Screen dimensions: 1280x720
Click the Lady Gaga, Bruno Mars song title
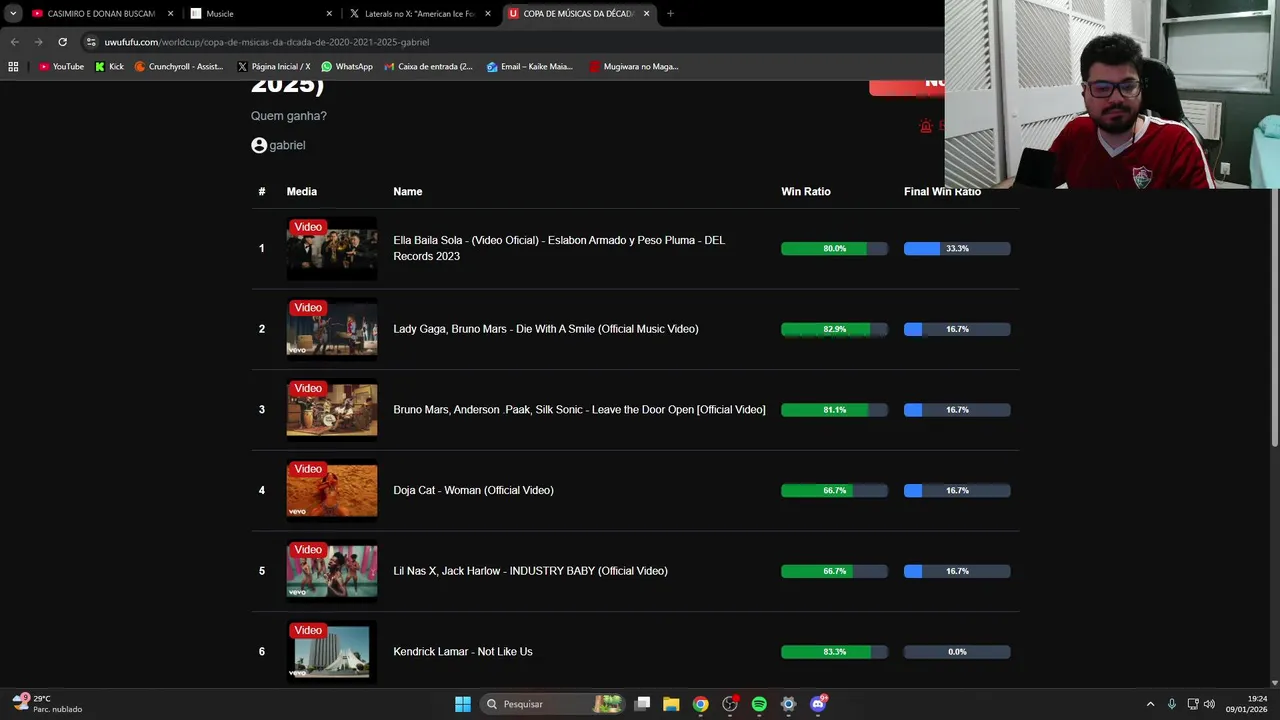[546, 329]
